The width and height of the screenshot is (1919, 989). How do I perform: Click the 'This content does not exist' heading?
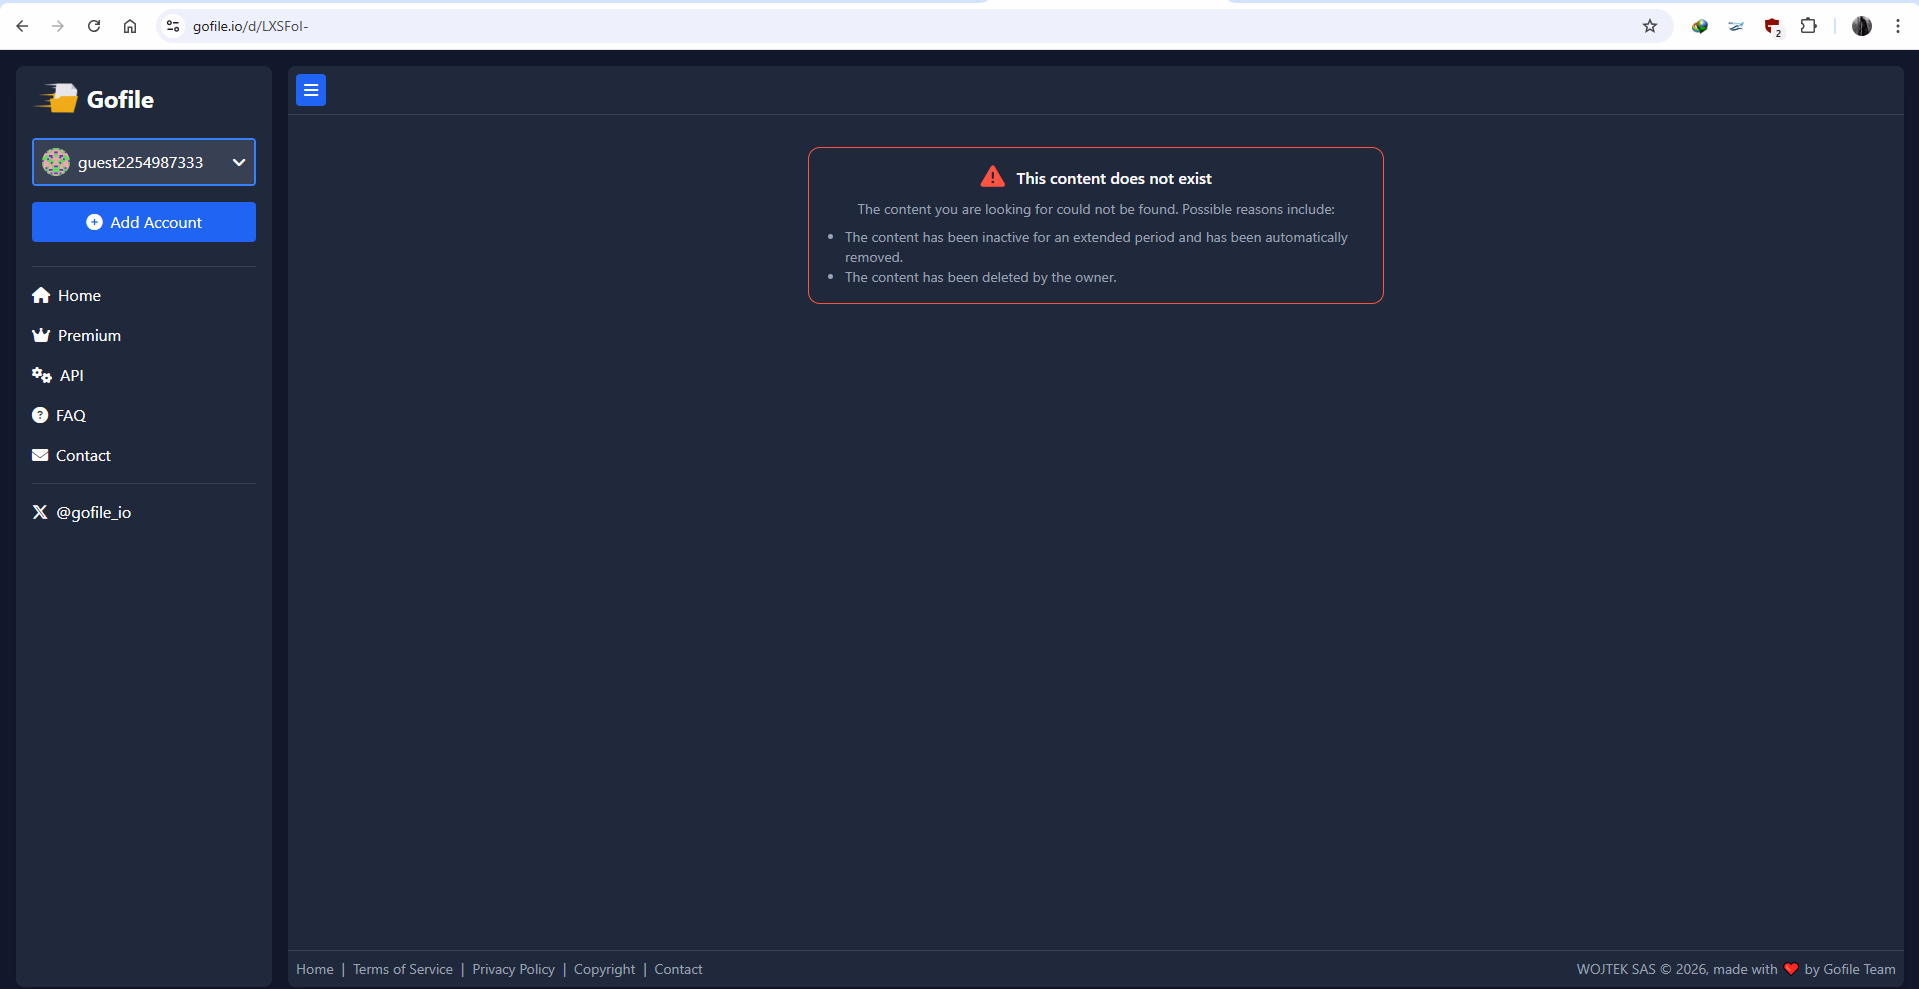click(x=1113, y=178)
